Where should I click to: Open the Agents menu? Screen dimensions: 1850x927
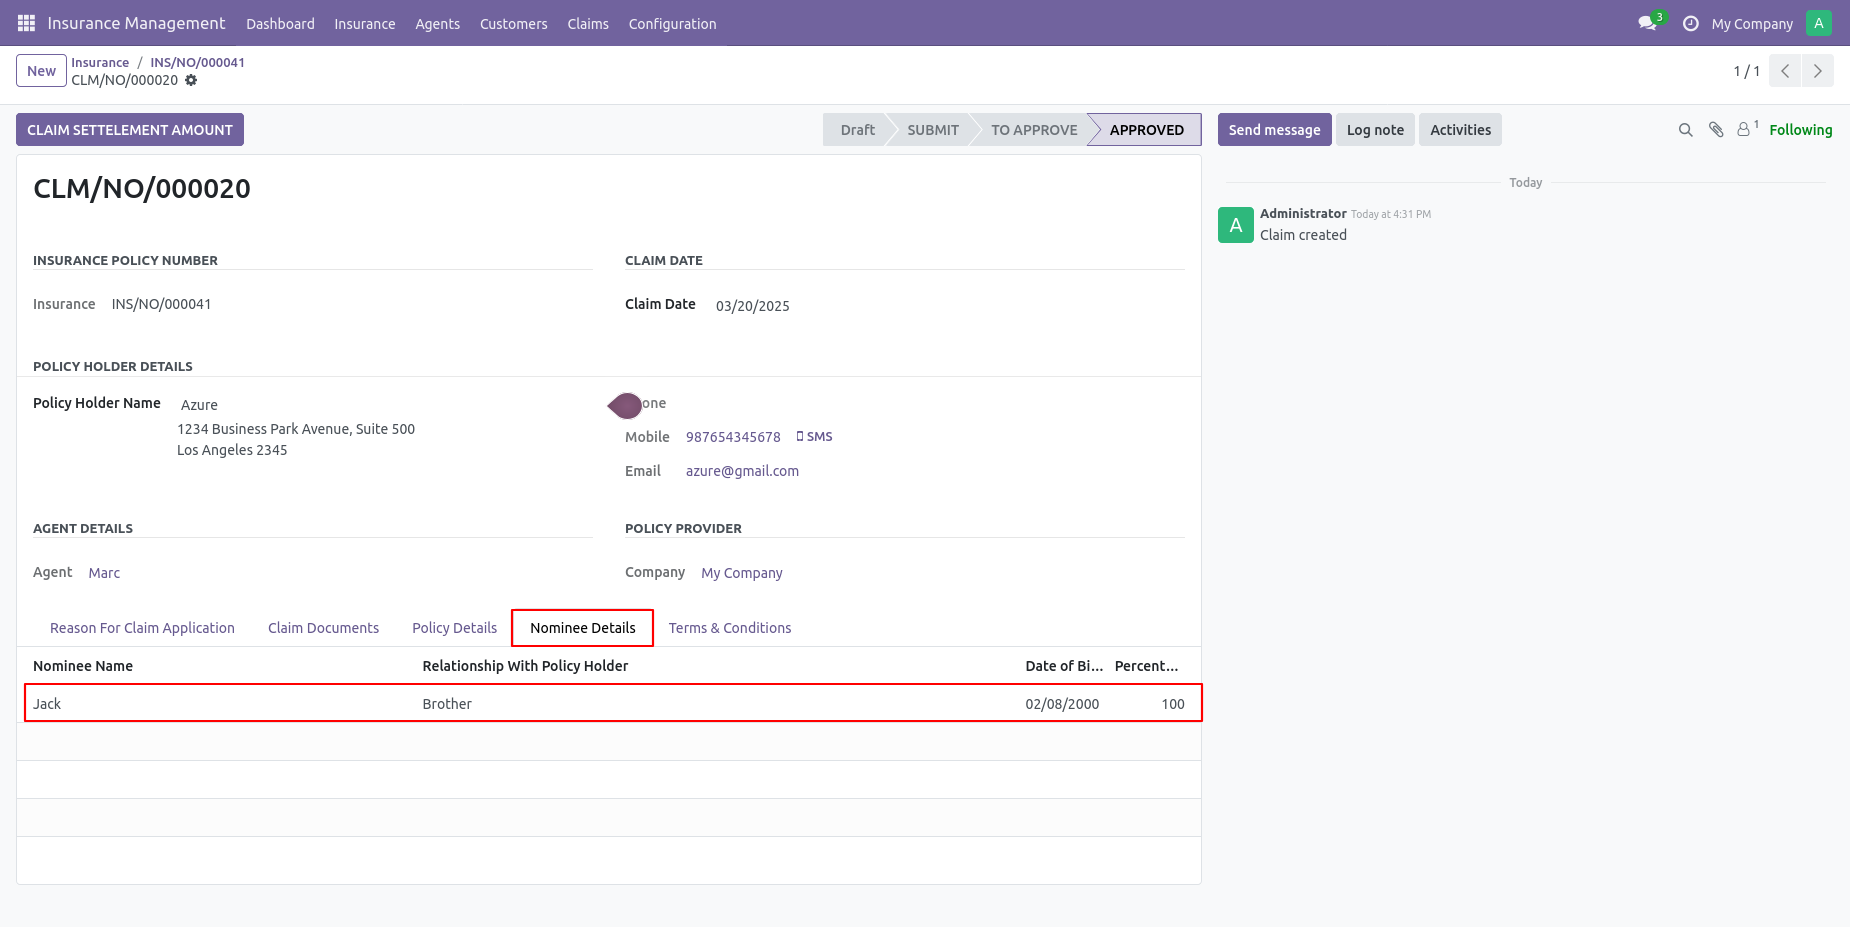(438, 24)
